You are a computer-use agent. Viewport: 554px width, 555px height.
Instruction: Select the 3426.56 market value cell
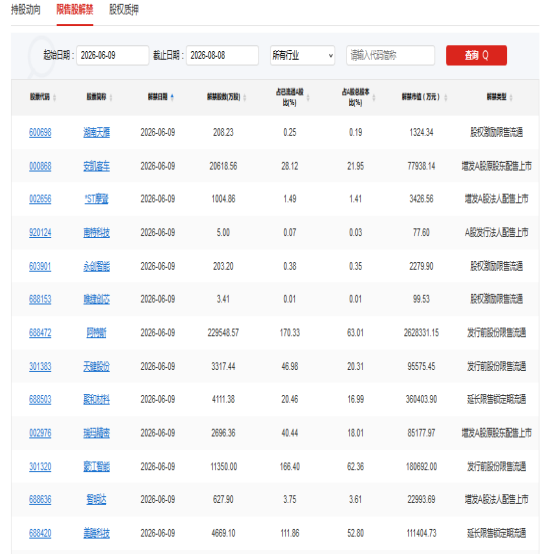coord(421,199)
